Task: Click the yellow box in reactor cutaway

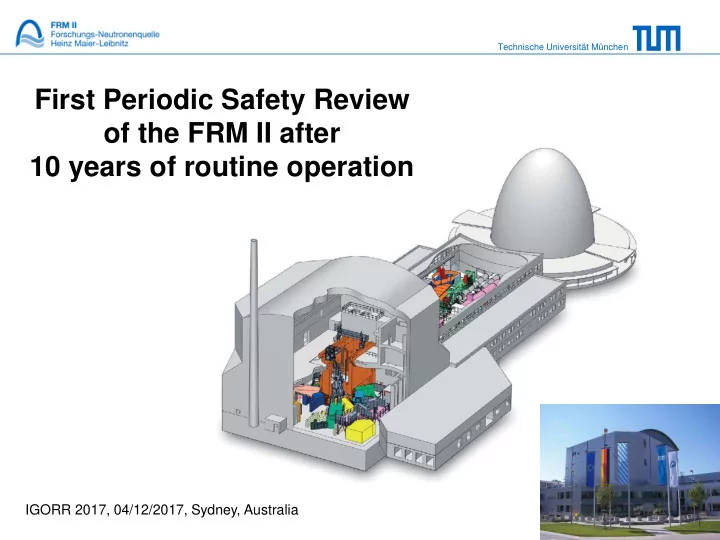Action: click(360, 432)
